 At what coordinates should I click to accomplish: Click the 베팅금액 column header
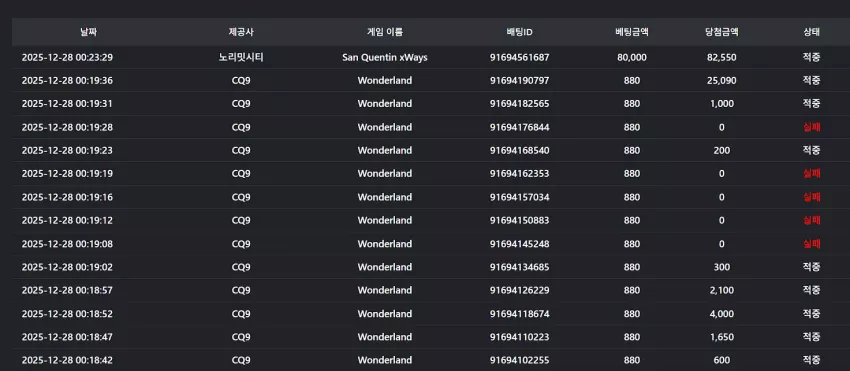(632, 32)
